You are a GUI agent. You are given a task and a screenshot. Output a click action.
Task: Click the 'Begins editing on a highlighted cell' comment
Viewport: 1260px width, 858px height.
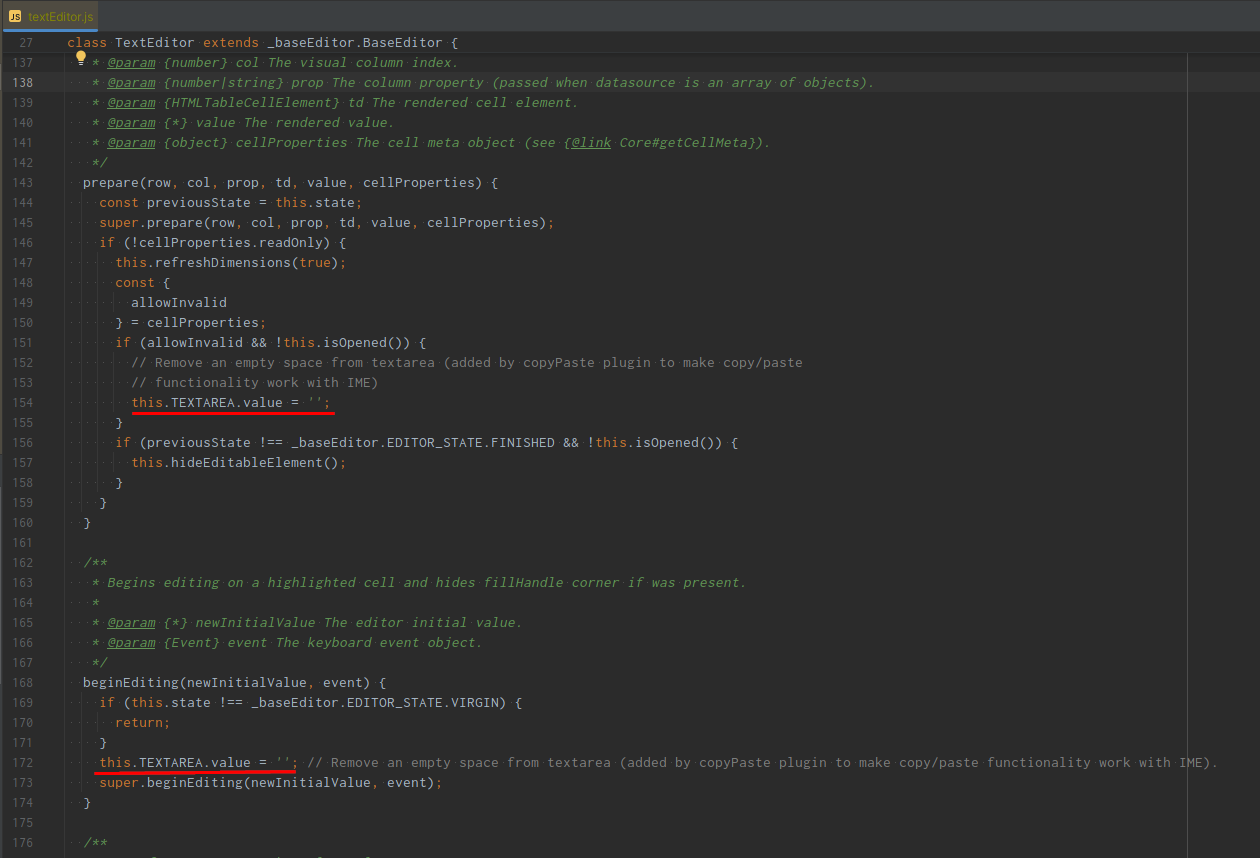tap(427, 582)
